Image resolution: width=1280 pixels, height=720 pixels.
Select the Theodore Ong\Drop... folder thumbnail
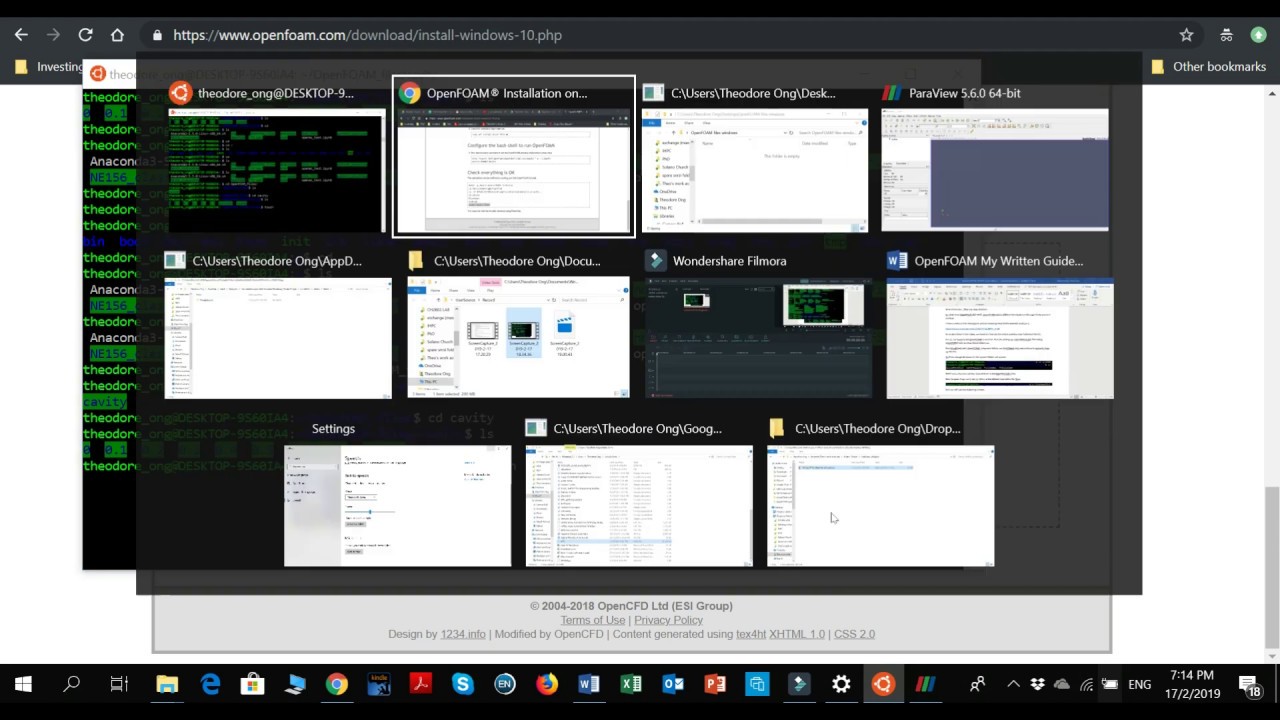point(881,506)
